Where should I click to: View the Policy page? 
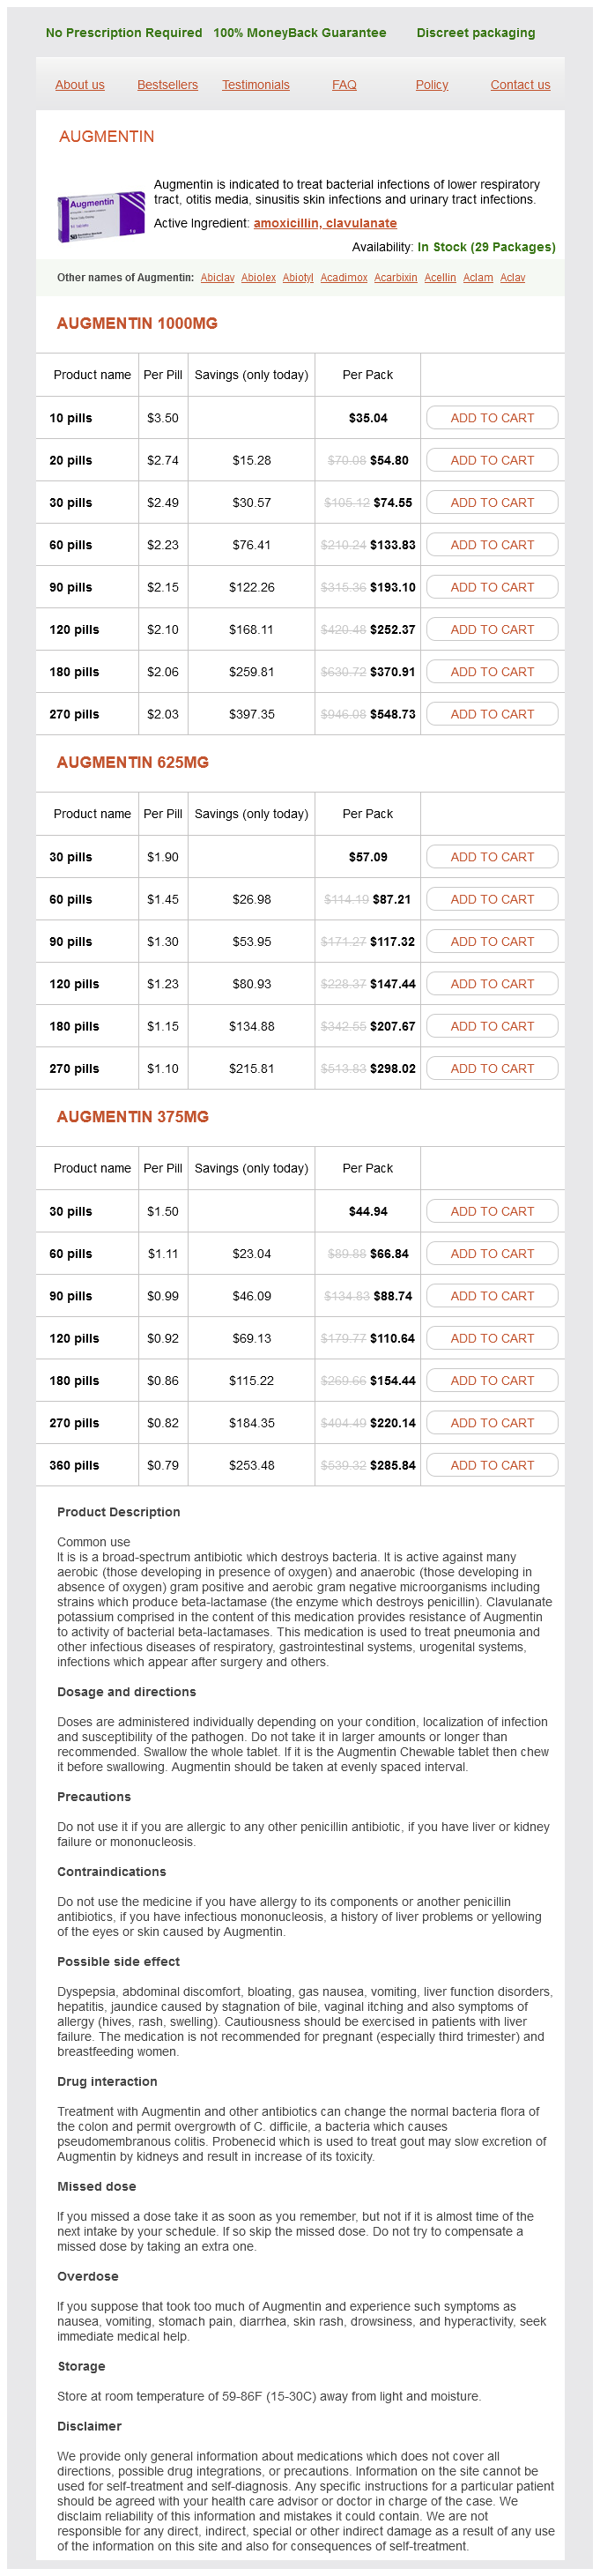[432, 85]
